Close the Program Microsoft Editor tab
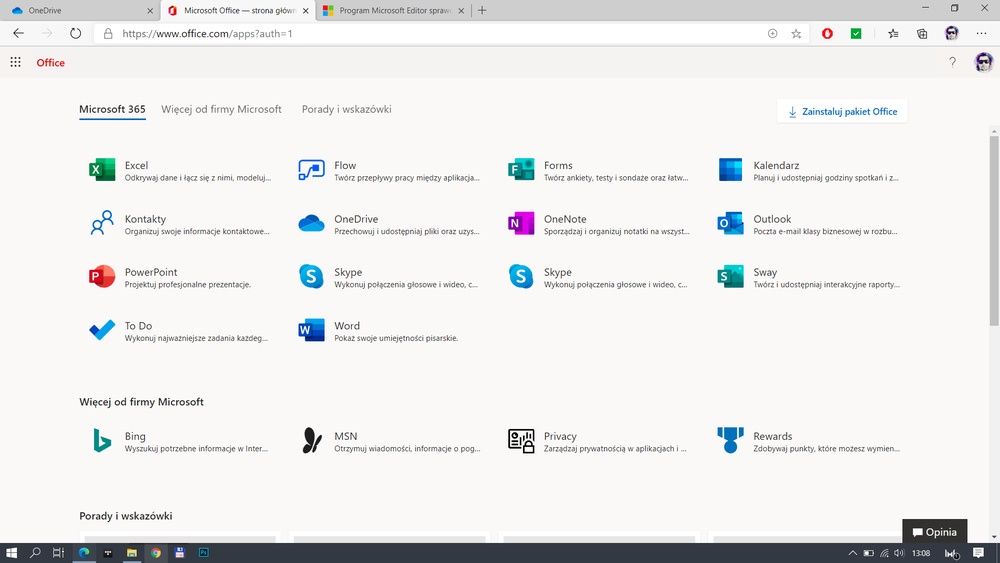The width and height of the screenshot is (1000, 563). pyautogui.click(x=461, y=11)
